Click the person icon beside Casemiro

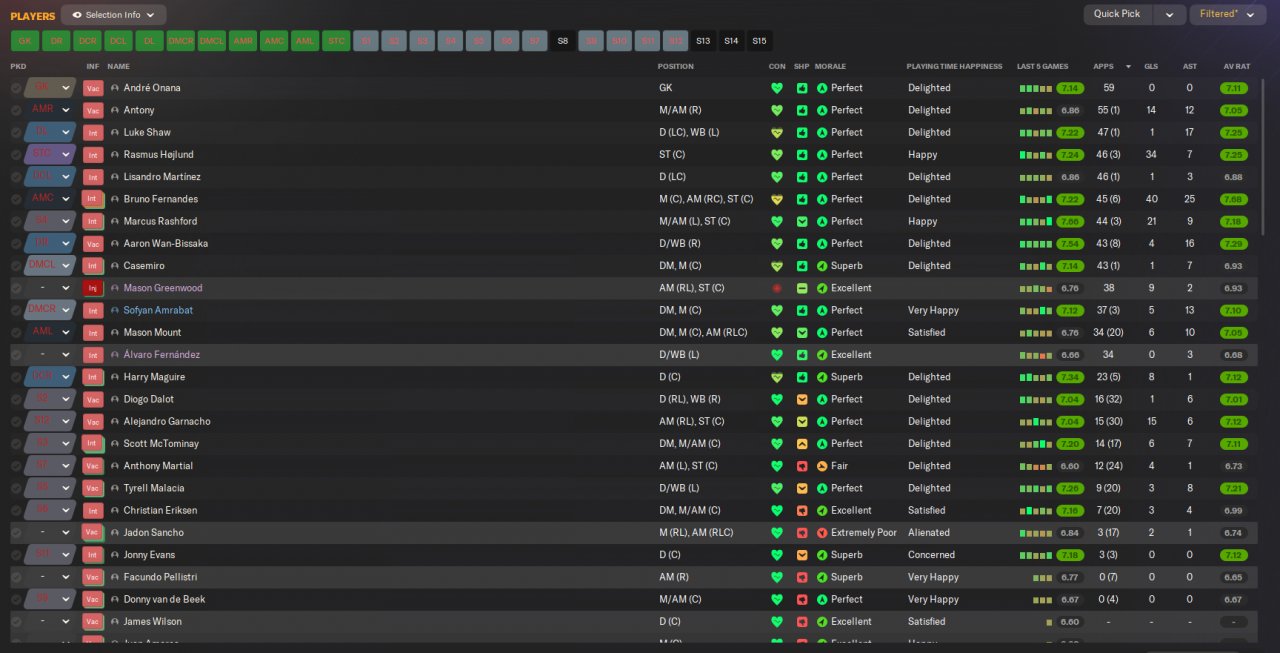(x=115, y=266)
